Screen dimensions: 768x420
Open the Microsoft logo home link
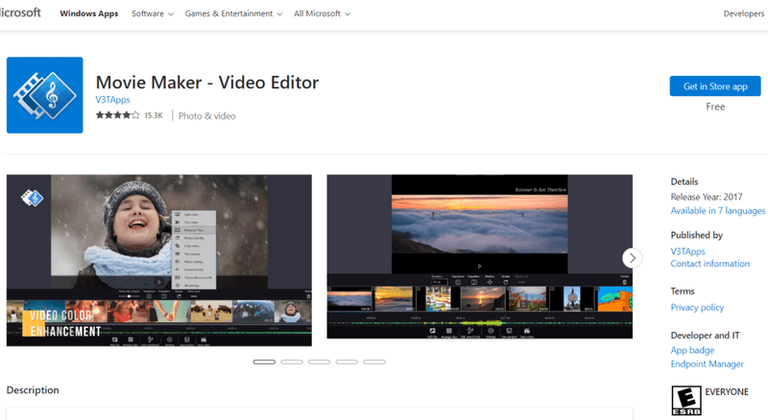(20, 13)
